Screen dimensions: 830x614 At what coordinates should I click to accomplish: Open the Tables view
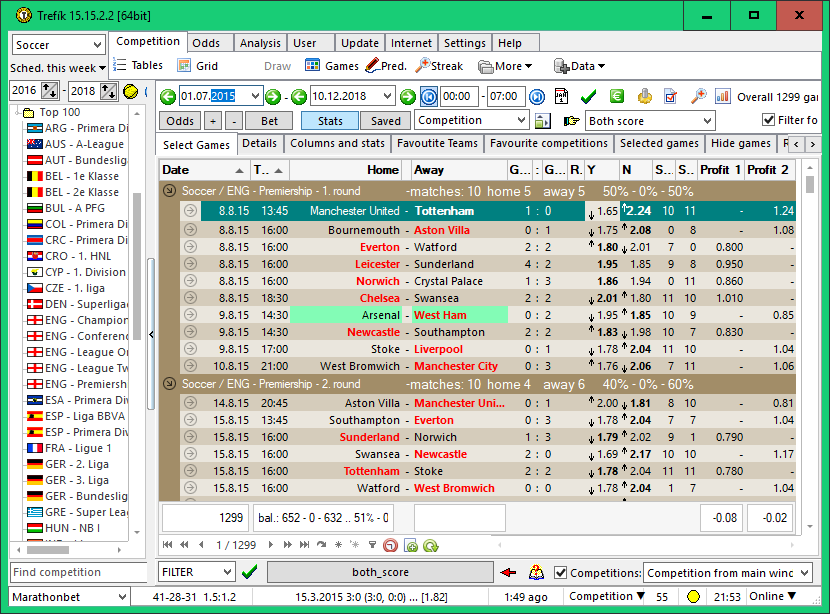[x=138, y=66]
